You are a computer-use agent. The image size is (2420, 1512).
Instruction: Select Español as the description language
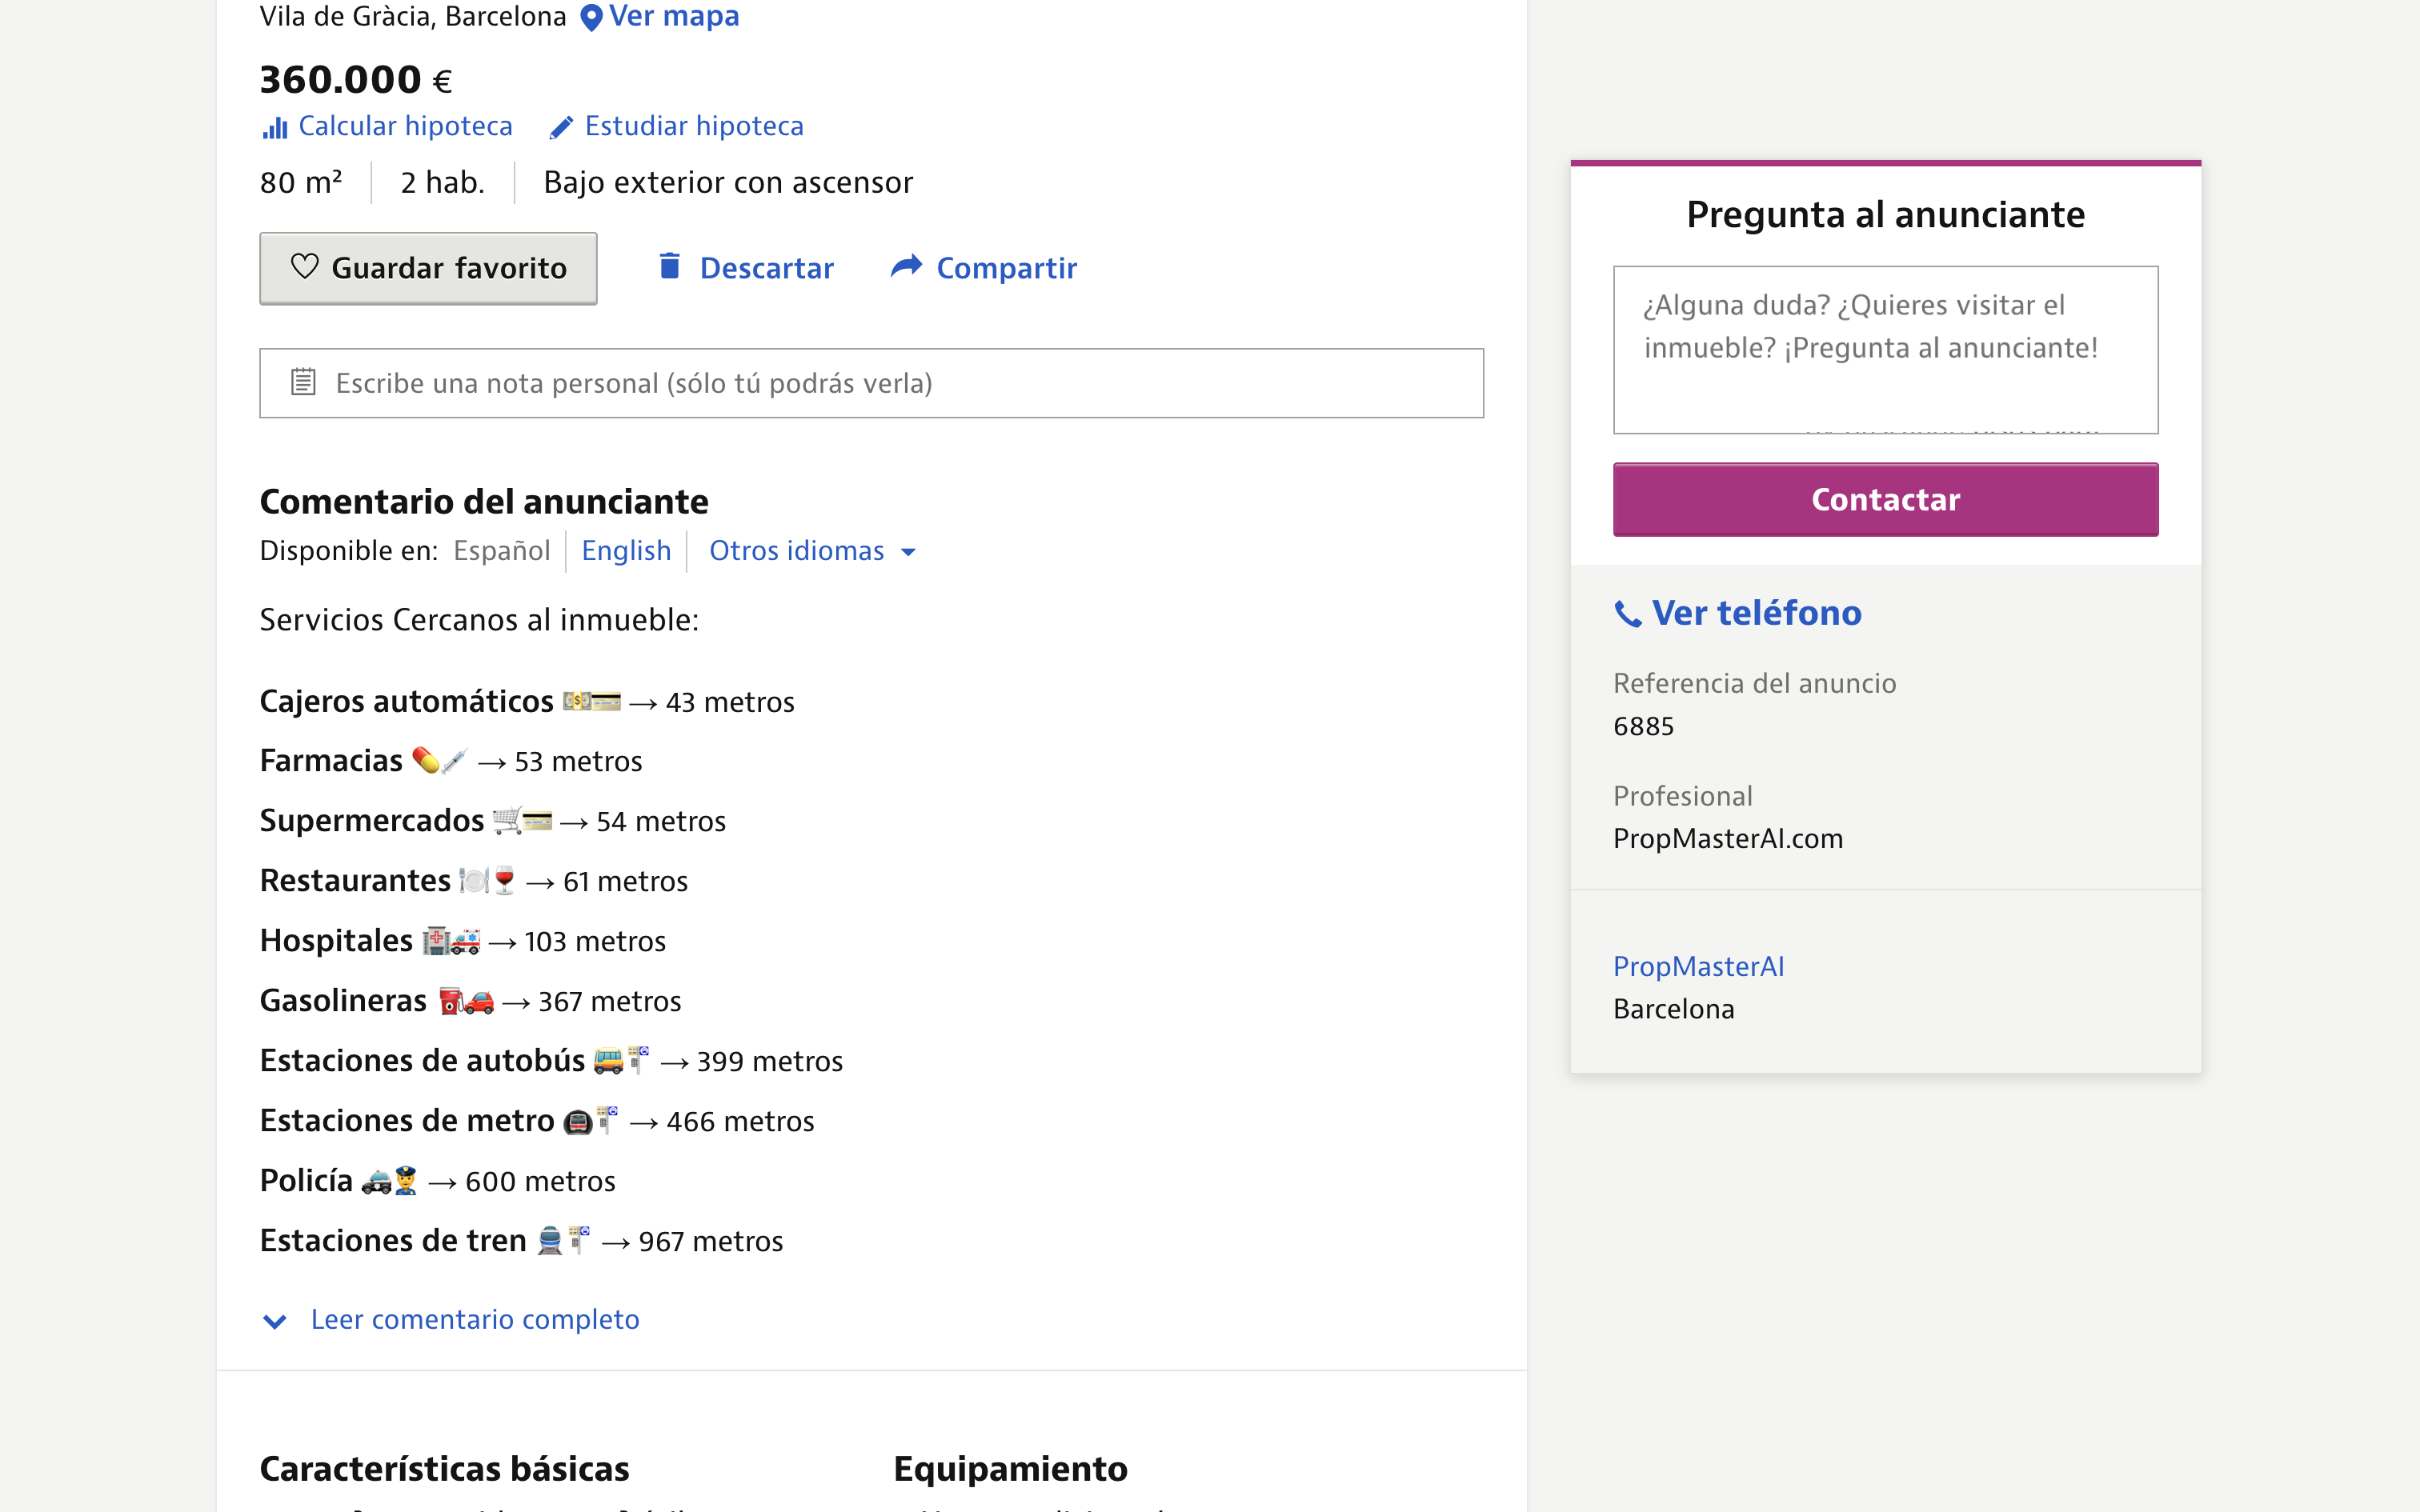503,550
